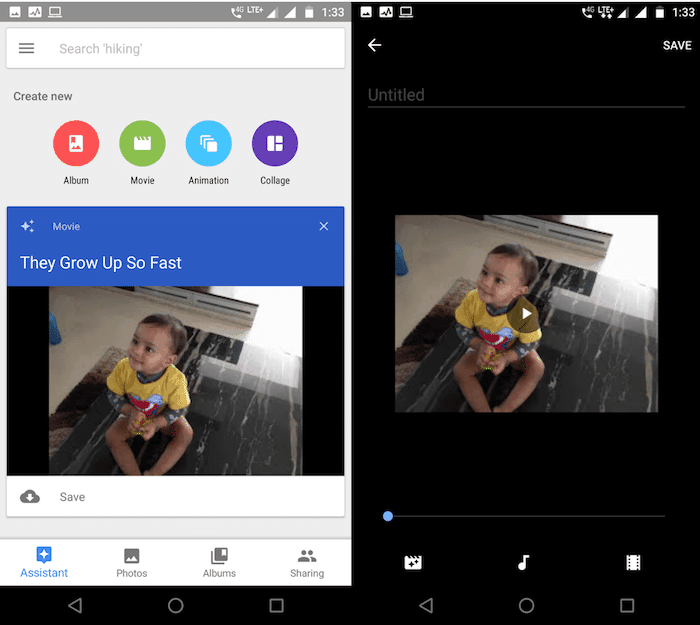Viewport: 700px width, 625px height.
Task: Tap the left phone's recent apps button
Action: 276,605
